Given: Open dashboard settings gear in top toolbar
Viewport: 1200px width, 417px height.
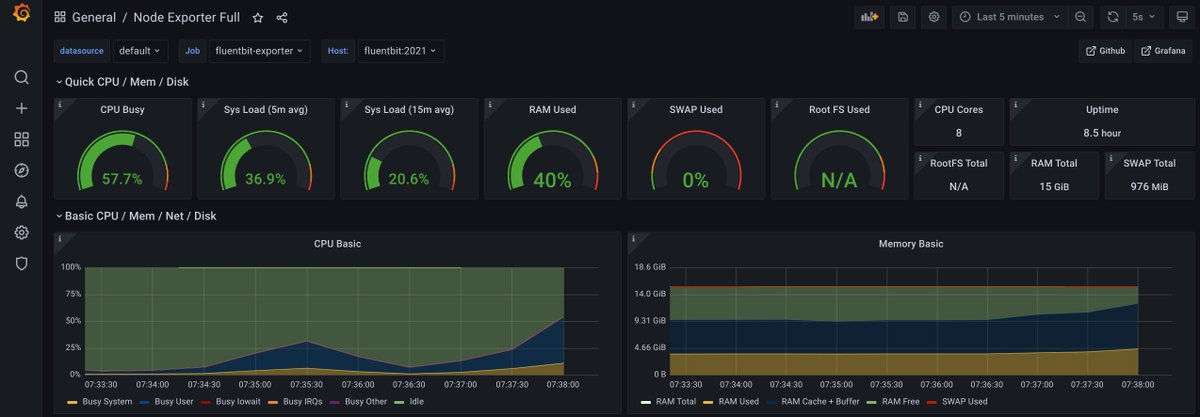Looking at the screenshot, I should (934, 17).
